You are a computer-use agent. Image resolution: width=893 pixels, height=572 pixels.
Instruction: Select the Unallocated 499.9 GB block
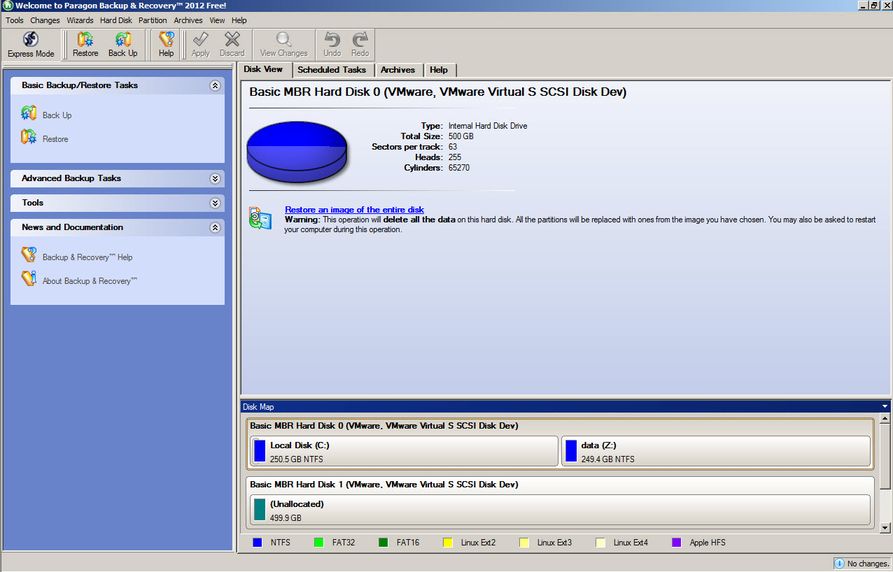click(560, 511)
